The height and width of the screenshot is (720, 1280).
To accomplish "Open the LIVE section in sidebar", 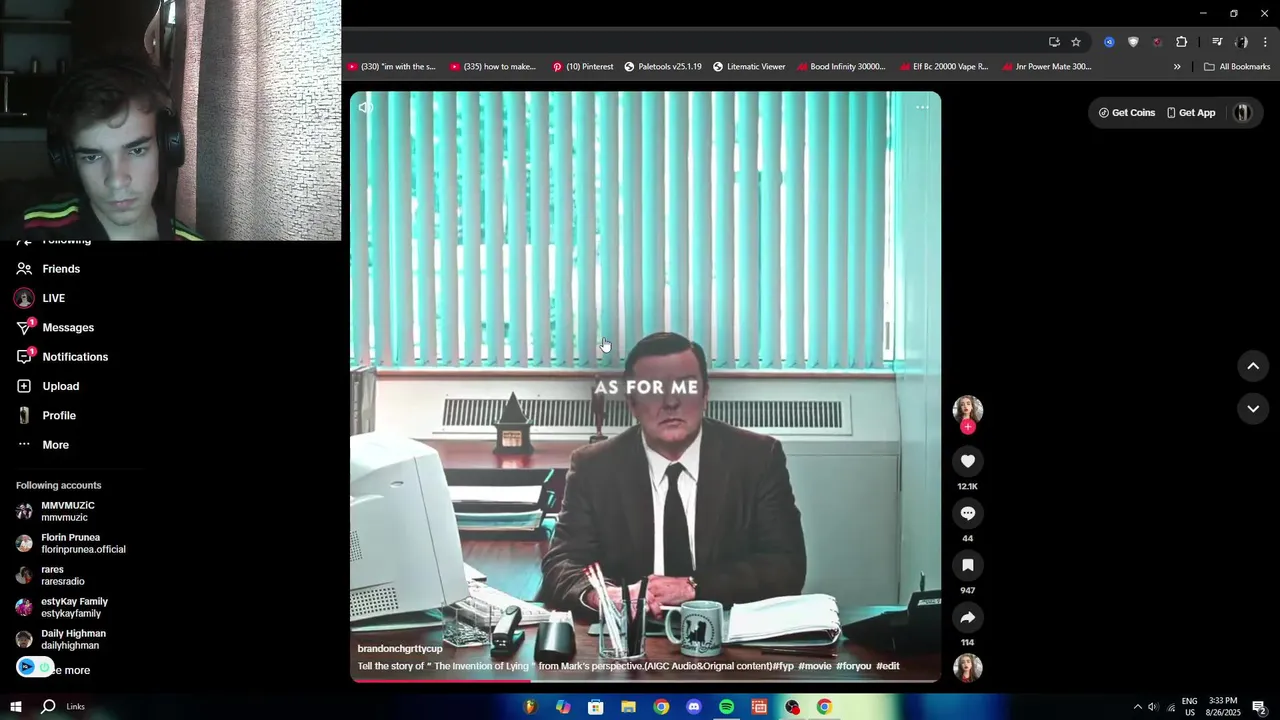I will [53, 298].
